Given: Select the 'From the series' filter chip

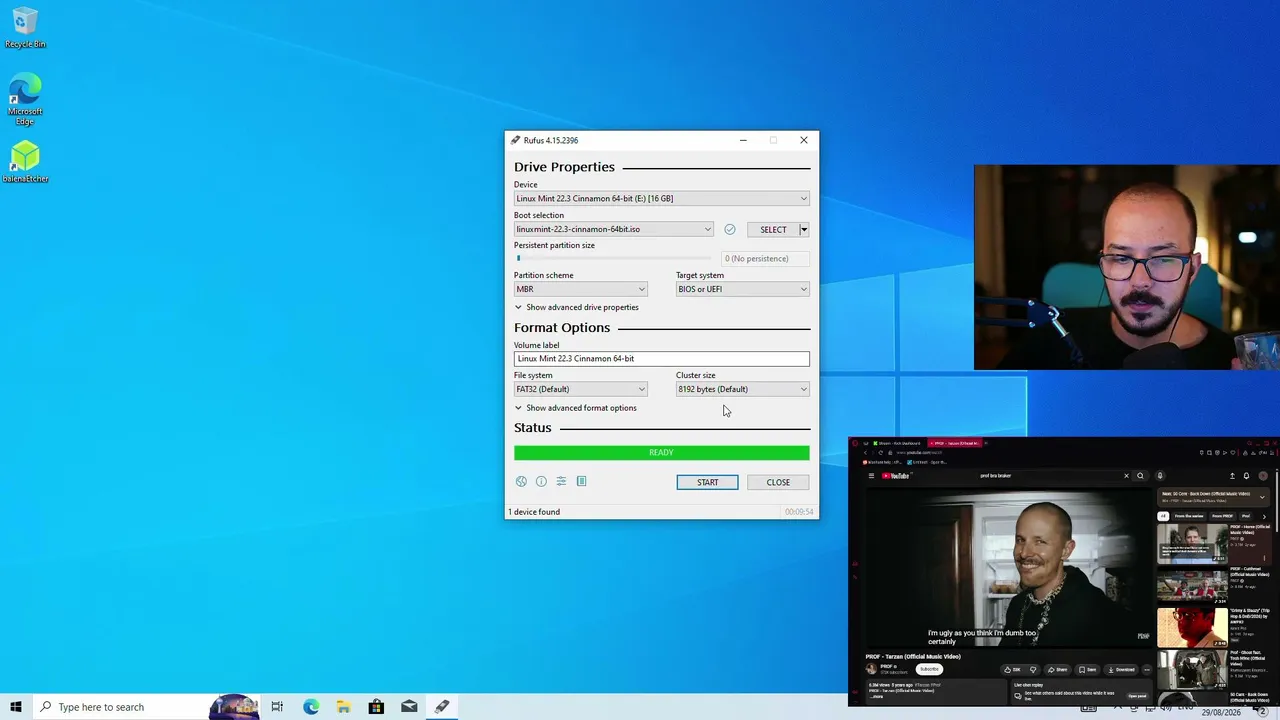Looking at the screenshot, I should pyautogui.click(x=1188, y=516).
